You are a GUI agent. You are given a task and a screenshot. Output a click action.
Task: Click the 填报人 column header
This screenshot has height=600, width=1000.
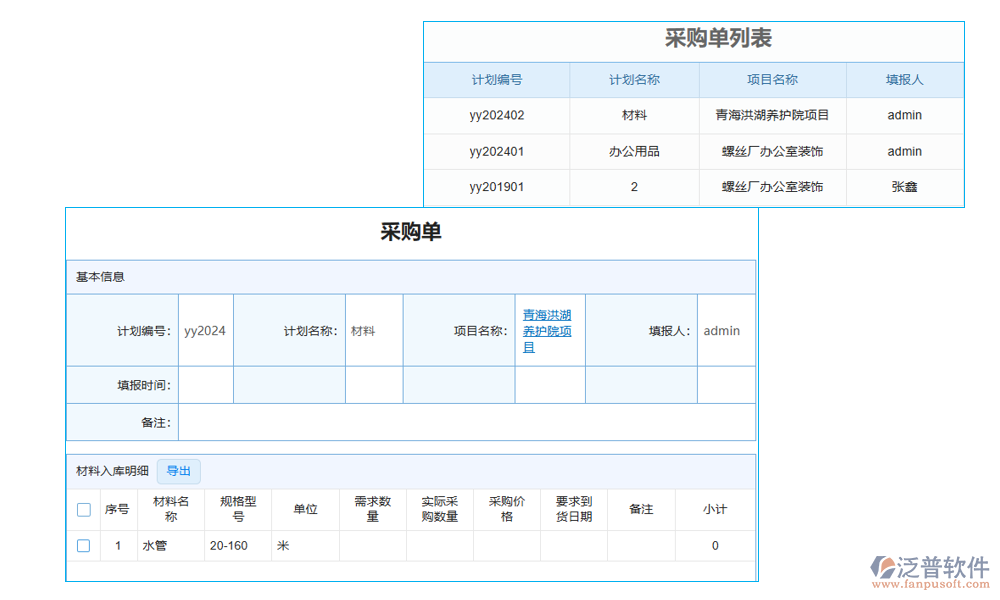point(905,80)
